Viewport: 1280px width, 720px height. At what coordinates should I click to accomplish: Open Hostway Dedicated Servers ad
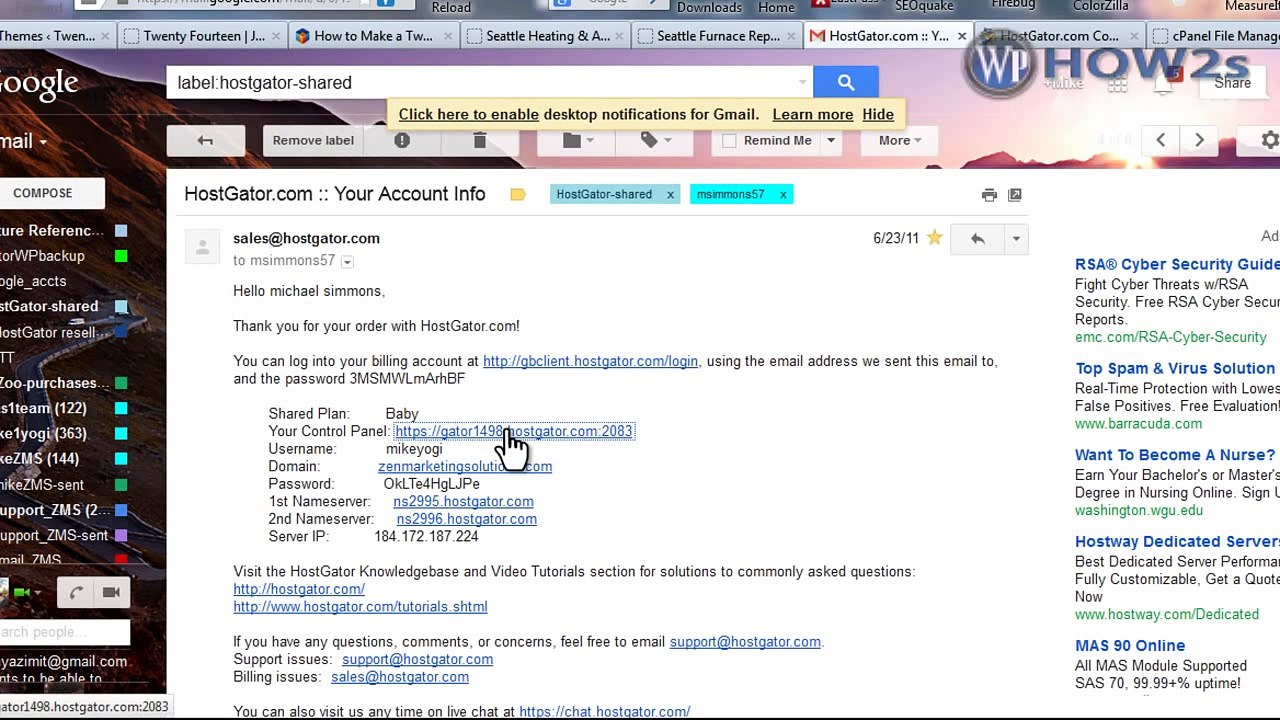(x=1177, y=541)
